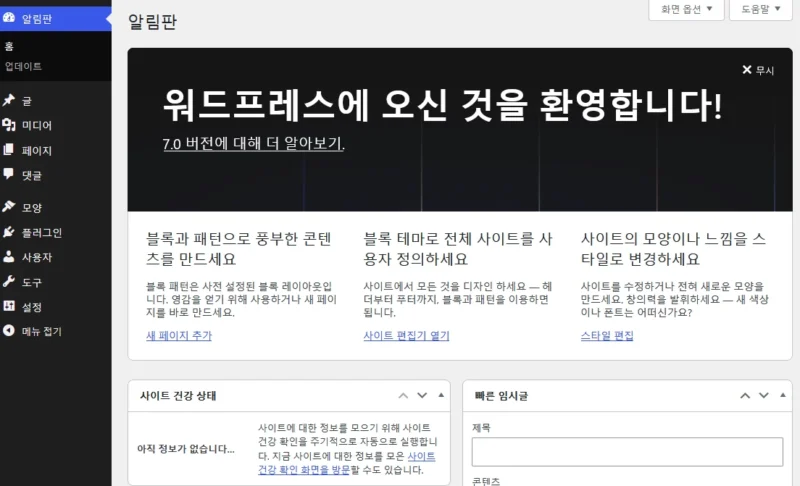The image size is (800, 486).
Task: Click the 새 페이지 추가 link
Action: (179, 336)
